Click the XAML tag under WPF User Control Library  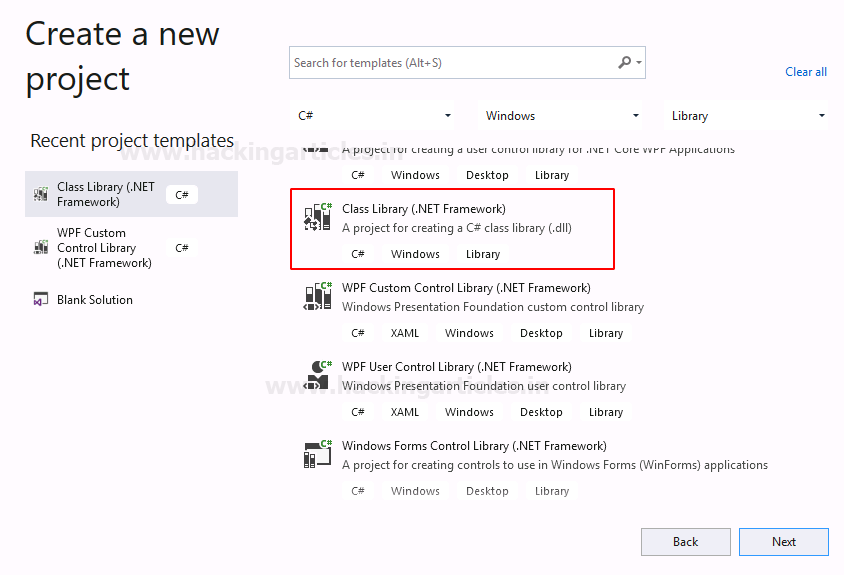(405, 412)
